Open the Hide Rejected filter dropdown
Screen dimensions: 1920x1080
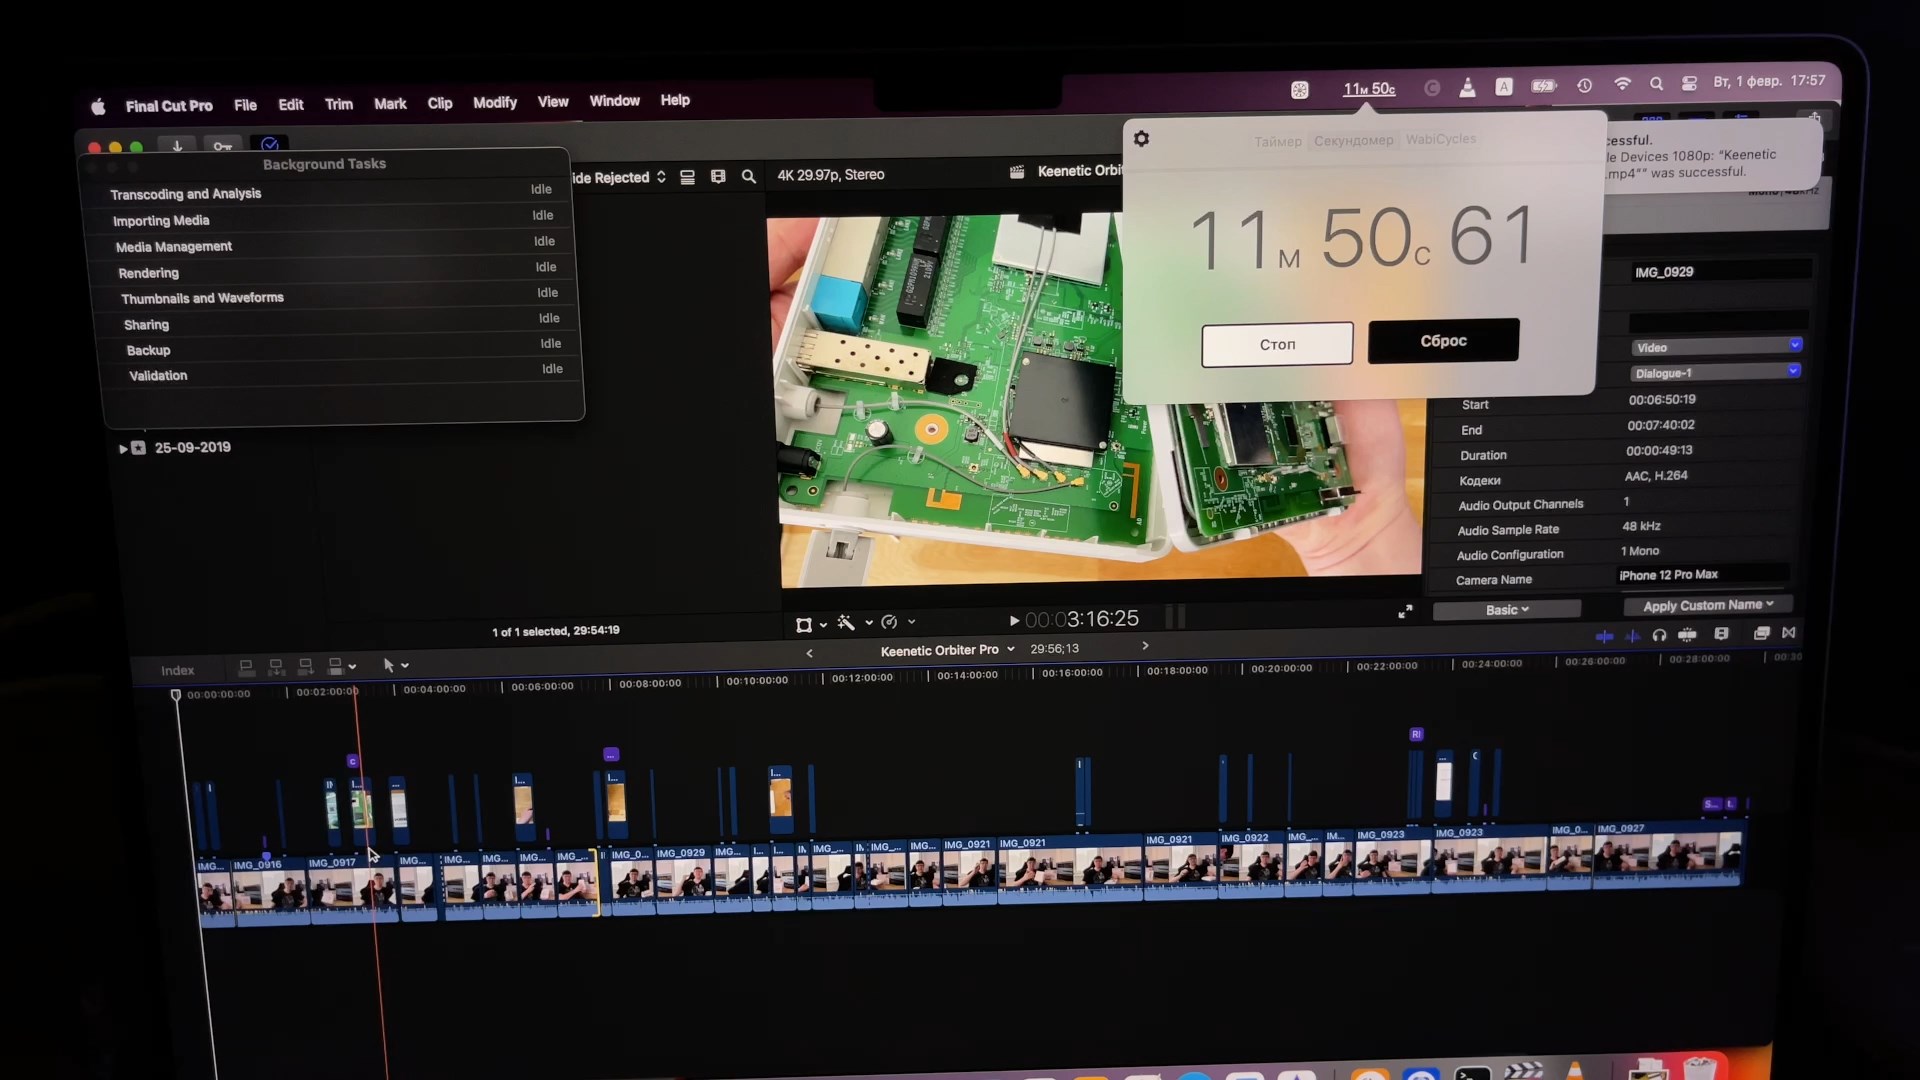point(619,177)
